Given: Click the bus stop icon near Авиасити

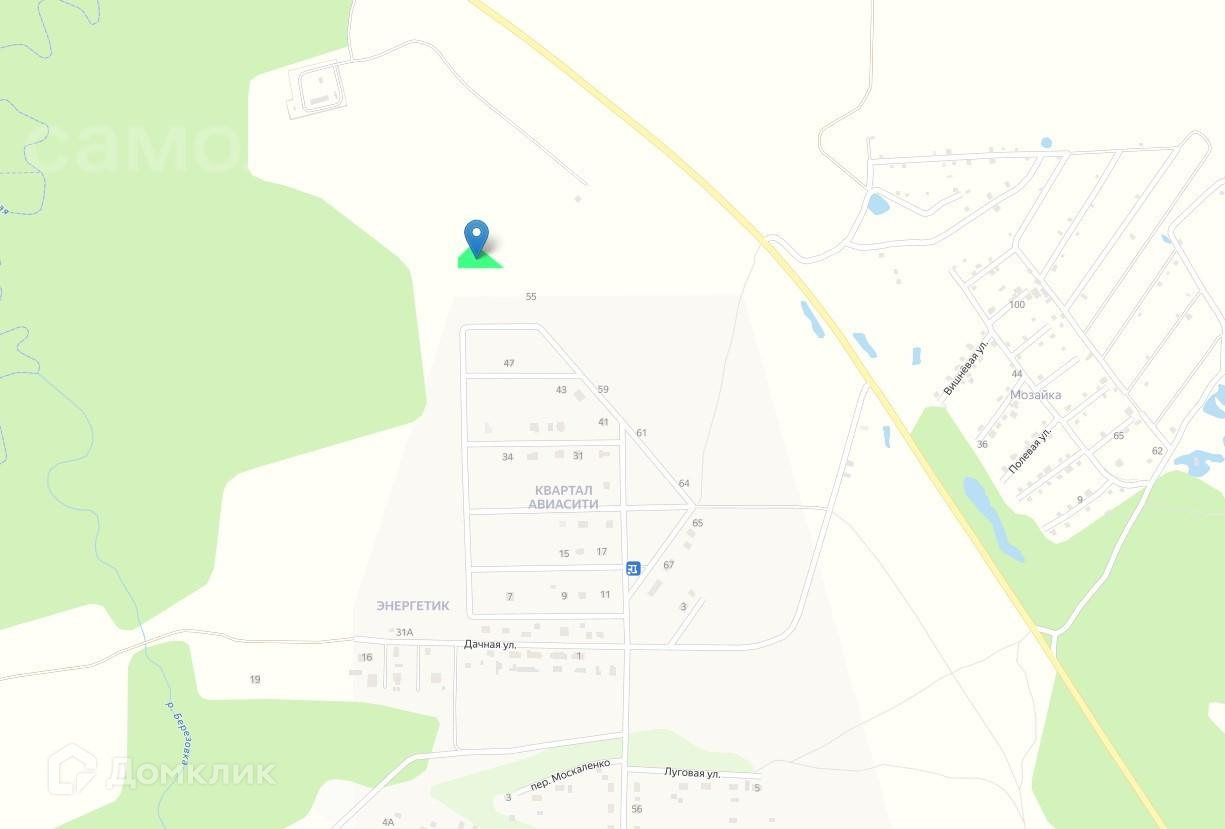Looking at the screenshot, I should point(633,568).
